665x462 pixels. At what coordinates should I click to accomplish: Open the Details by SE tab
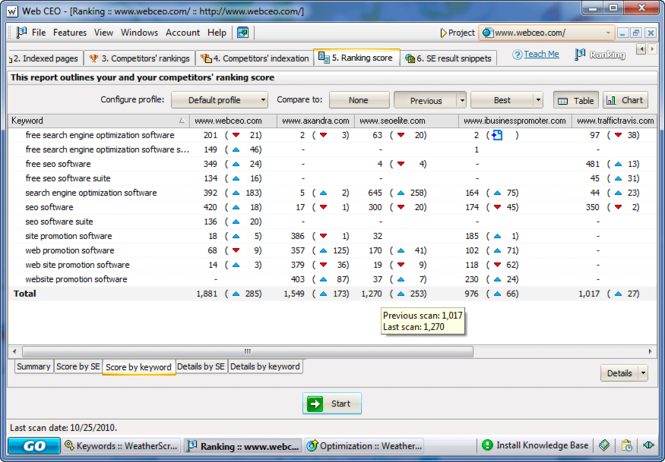[x=201, y=367]
